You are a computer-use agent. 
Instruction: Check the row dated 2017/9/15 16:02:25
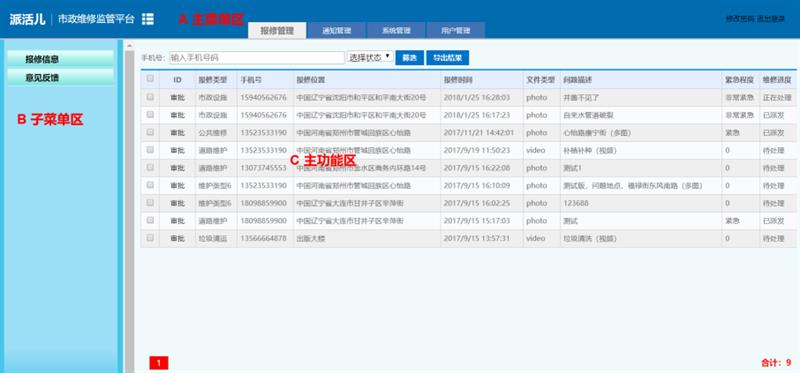[x=150, y=203]
